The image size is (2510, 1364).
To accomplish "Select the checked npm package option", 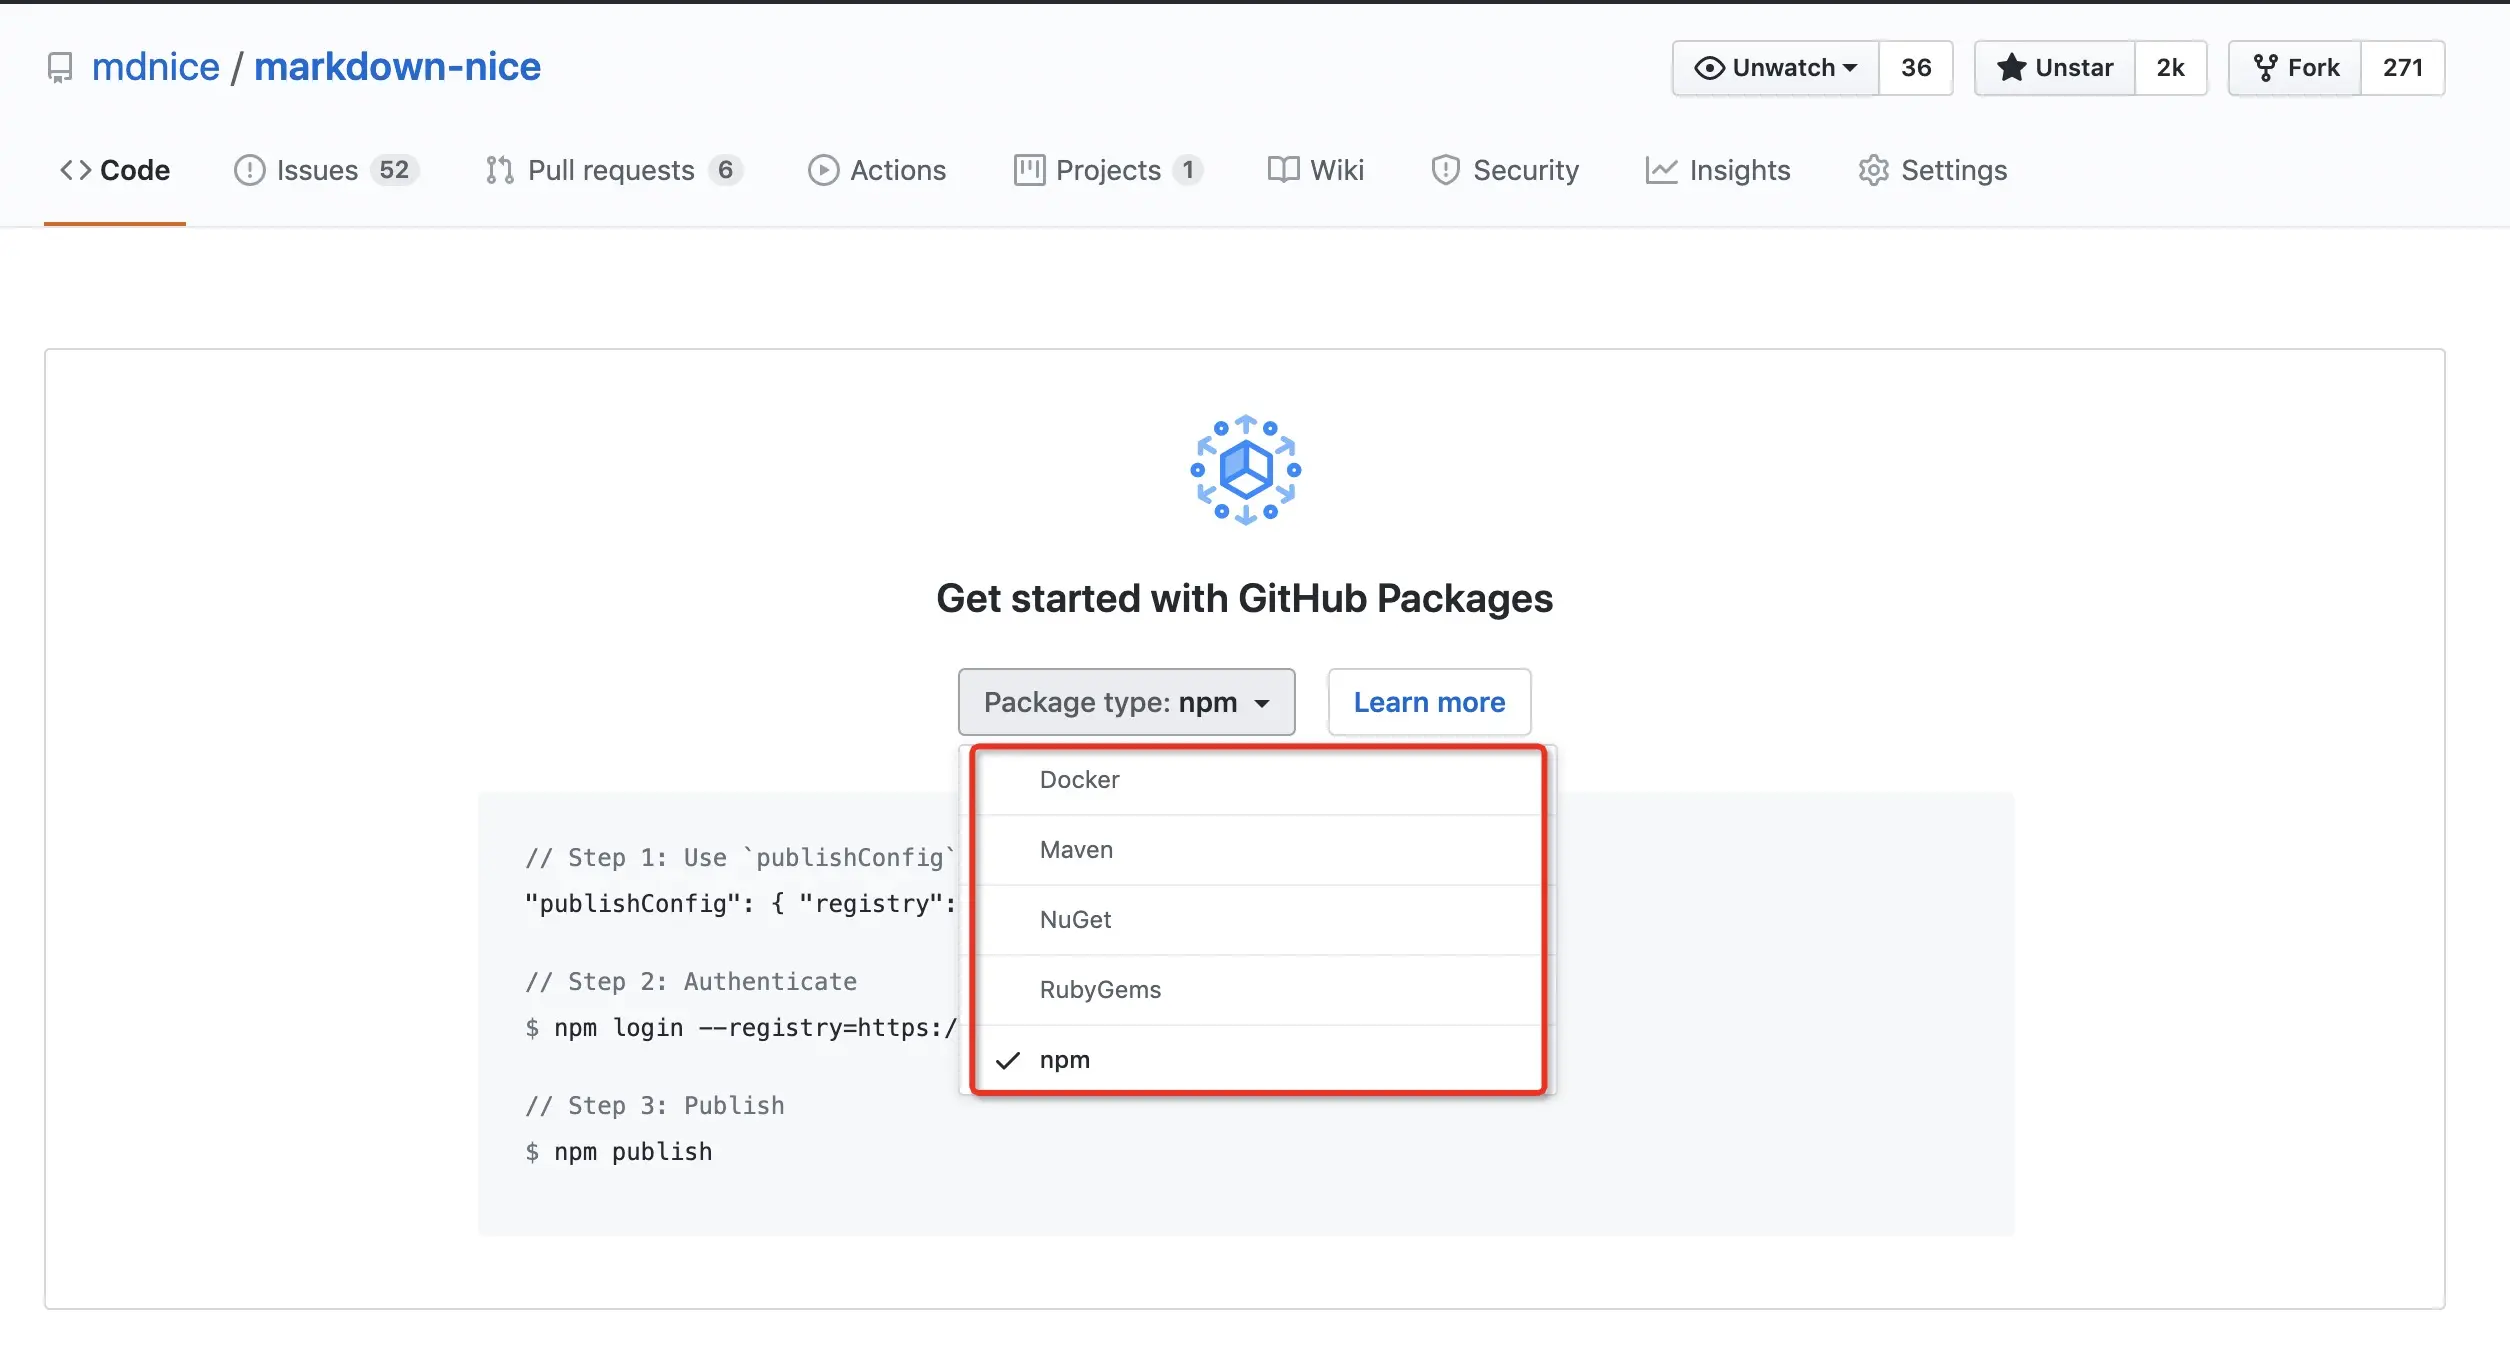I will tap(1064, 1060).
